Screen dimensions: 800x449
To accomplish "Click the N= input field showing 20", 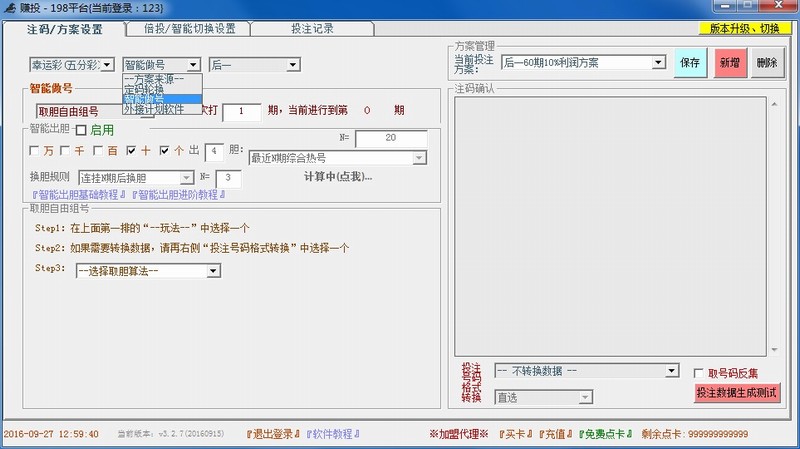I will tap(390, 138).
